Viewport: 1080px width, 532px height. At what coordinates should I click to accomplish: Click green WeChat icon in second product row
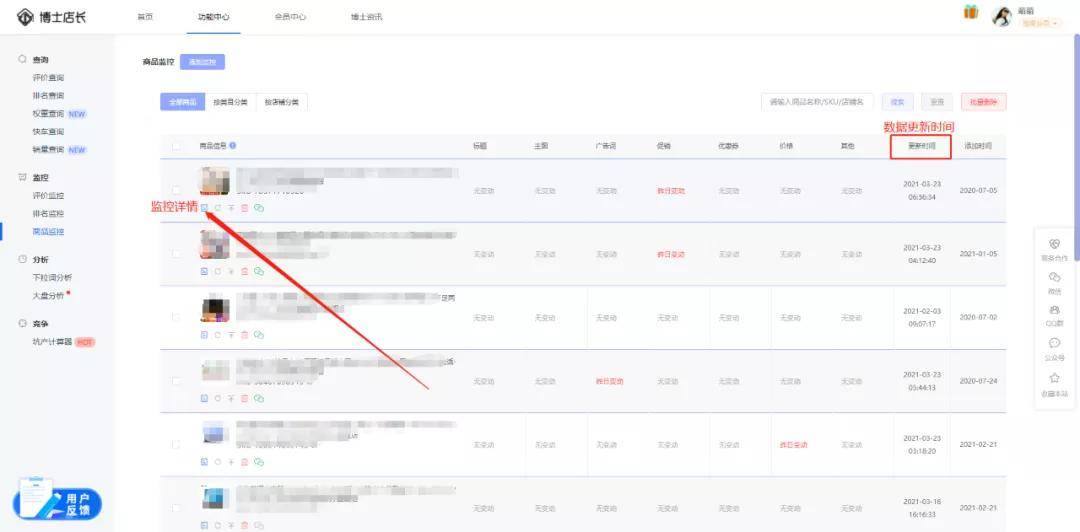click(x=258, y=271)
